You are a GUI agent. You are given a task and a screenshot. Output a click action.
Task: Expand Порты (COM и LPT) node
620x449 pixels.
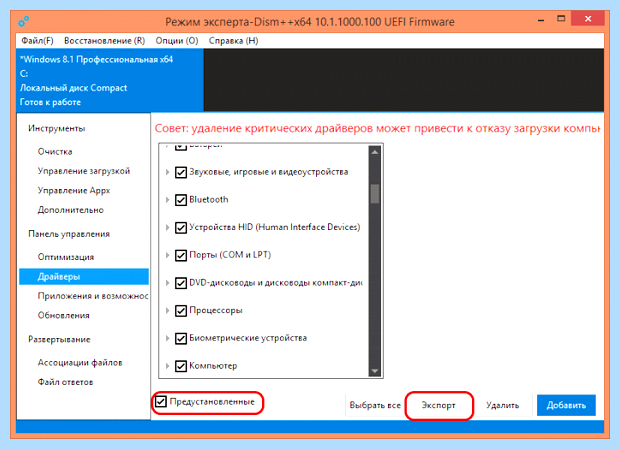coord(167,255)
